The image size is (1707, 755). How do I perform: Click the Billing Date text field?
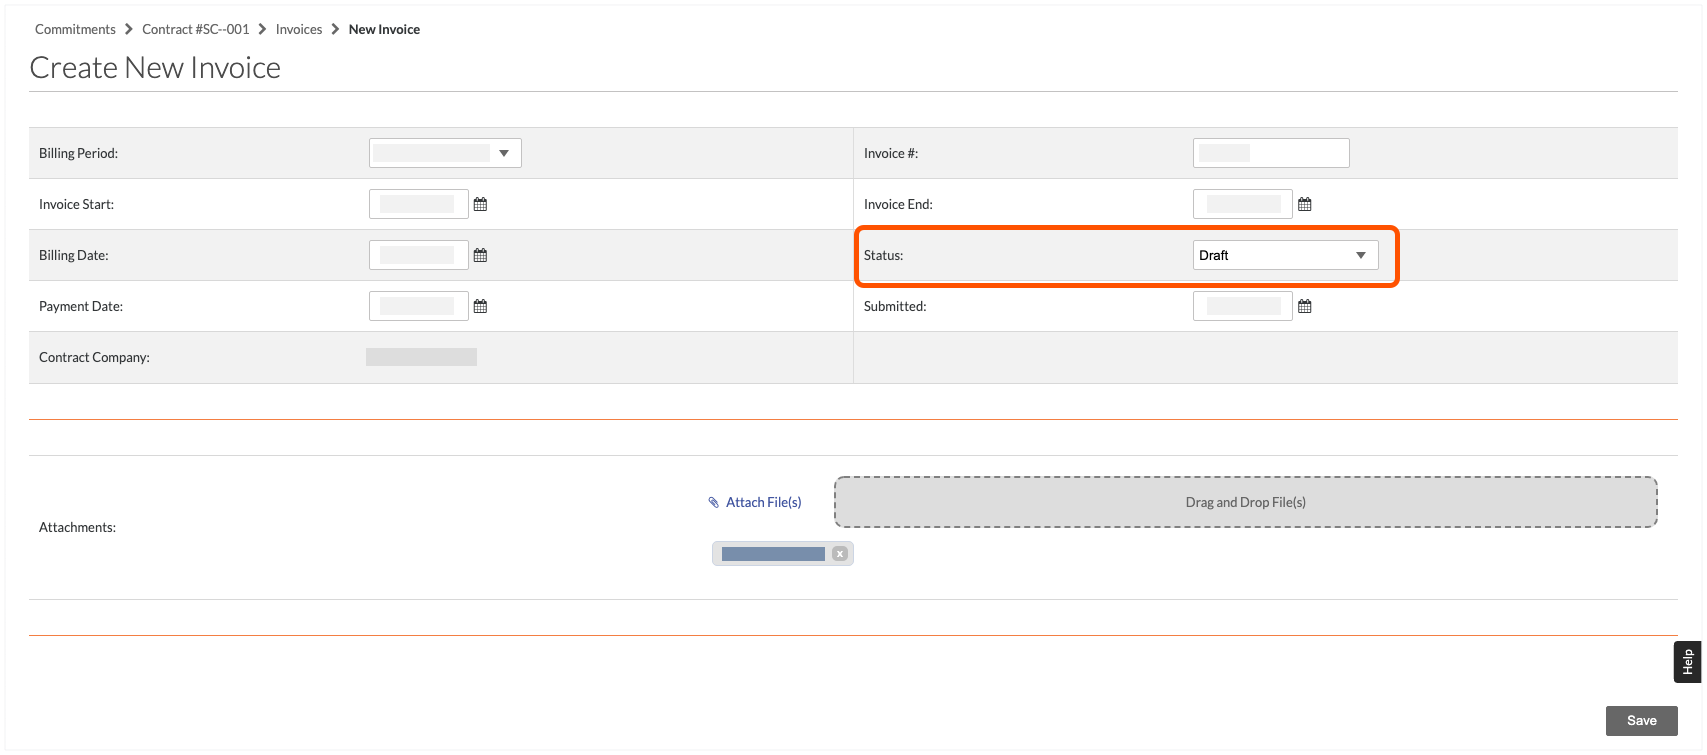tap(418, 255)
